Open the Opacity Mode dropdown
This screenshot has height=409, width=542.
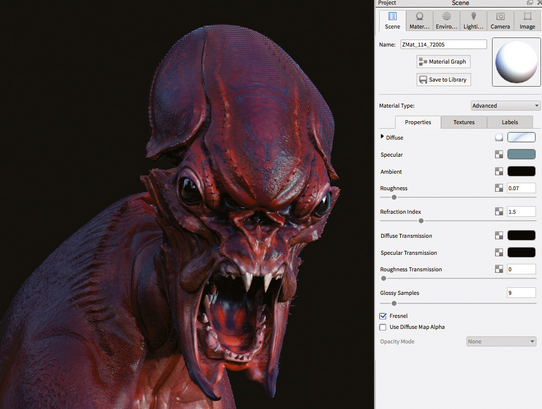coord(501,341)
